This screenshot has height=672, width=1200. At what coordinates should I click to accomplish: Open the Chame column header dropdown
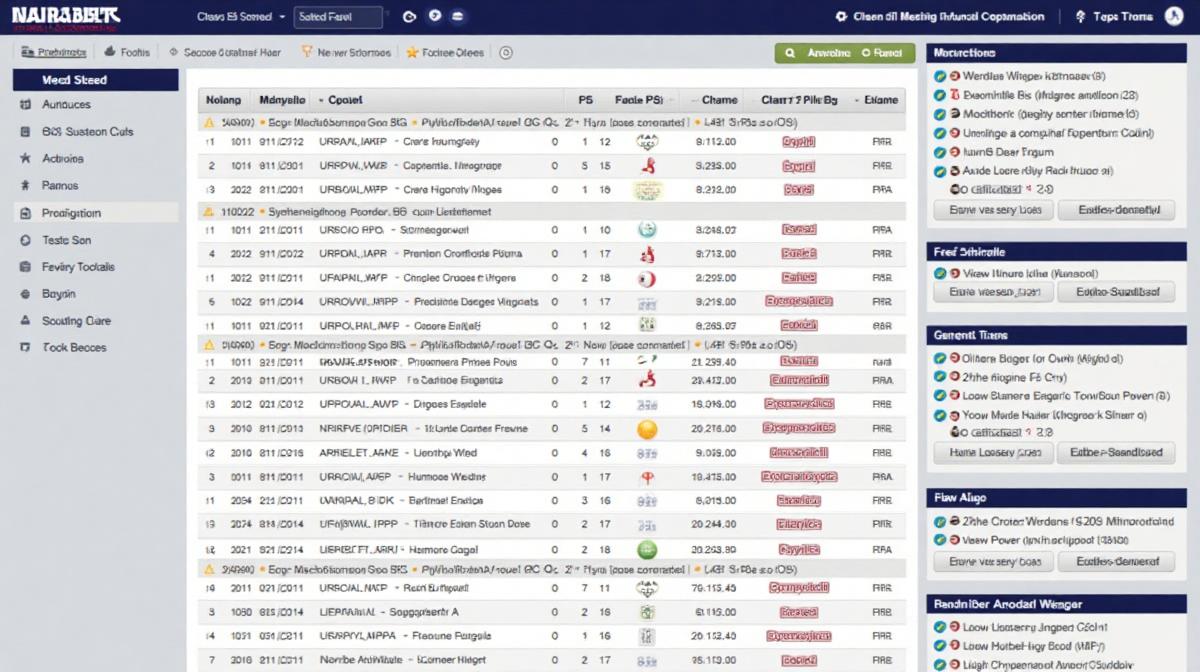[693, 100]
